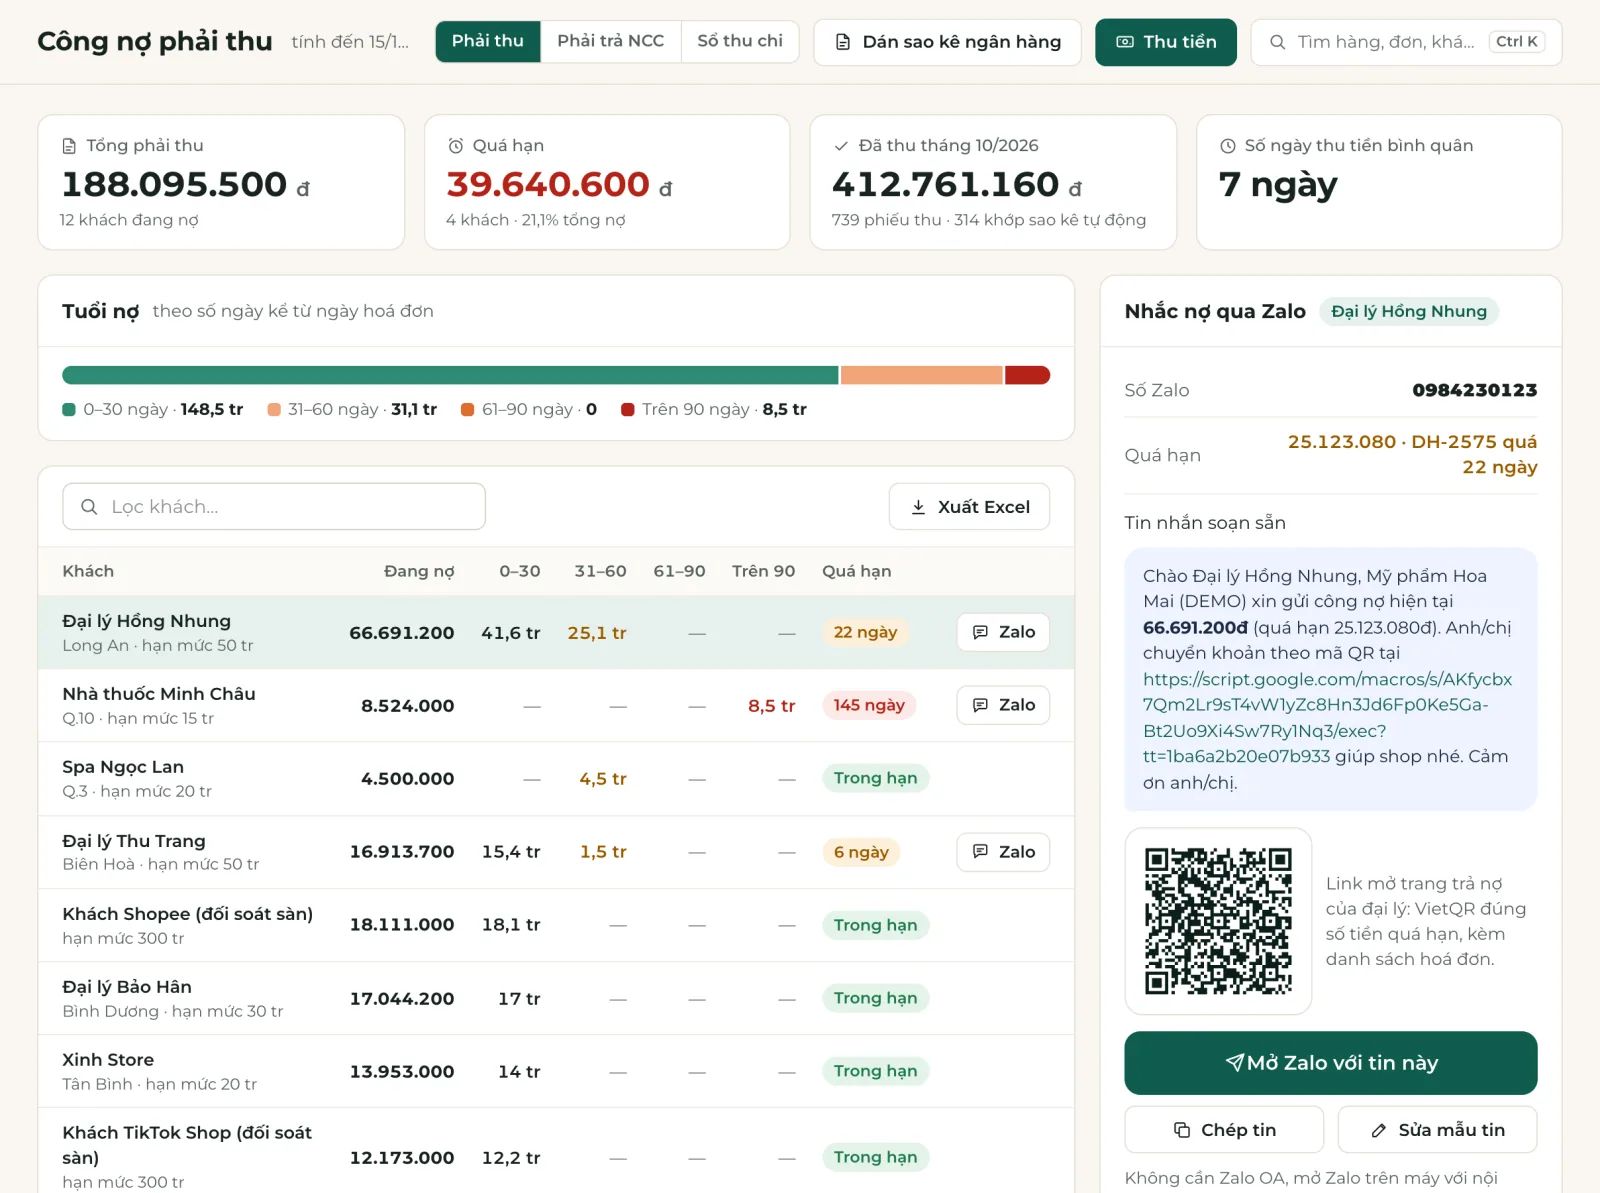This screenshot has width=1600, height=1193.
Task: Click the alarm clock icon beside Quá hạn
Action: tap(456, 146)
